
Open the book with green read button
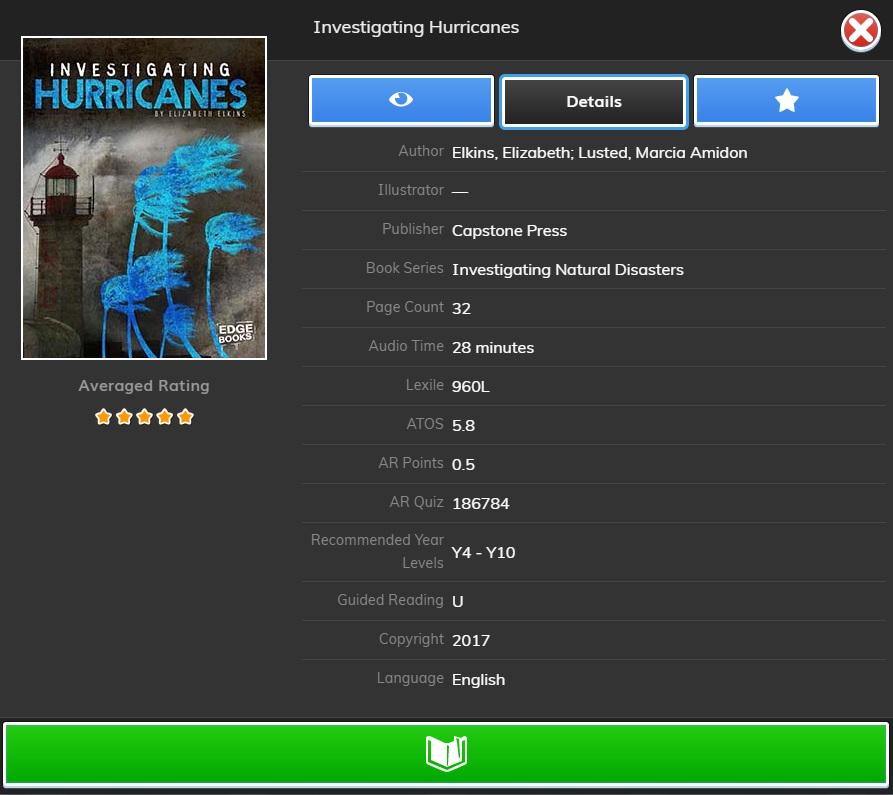(x=446, y=752)
